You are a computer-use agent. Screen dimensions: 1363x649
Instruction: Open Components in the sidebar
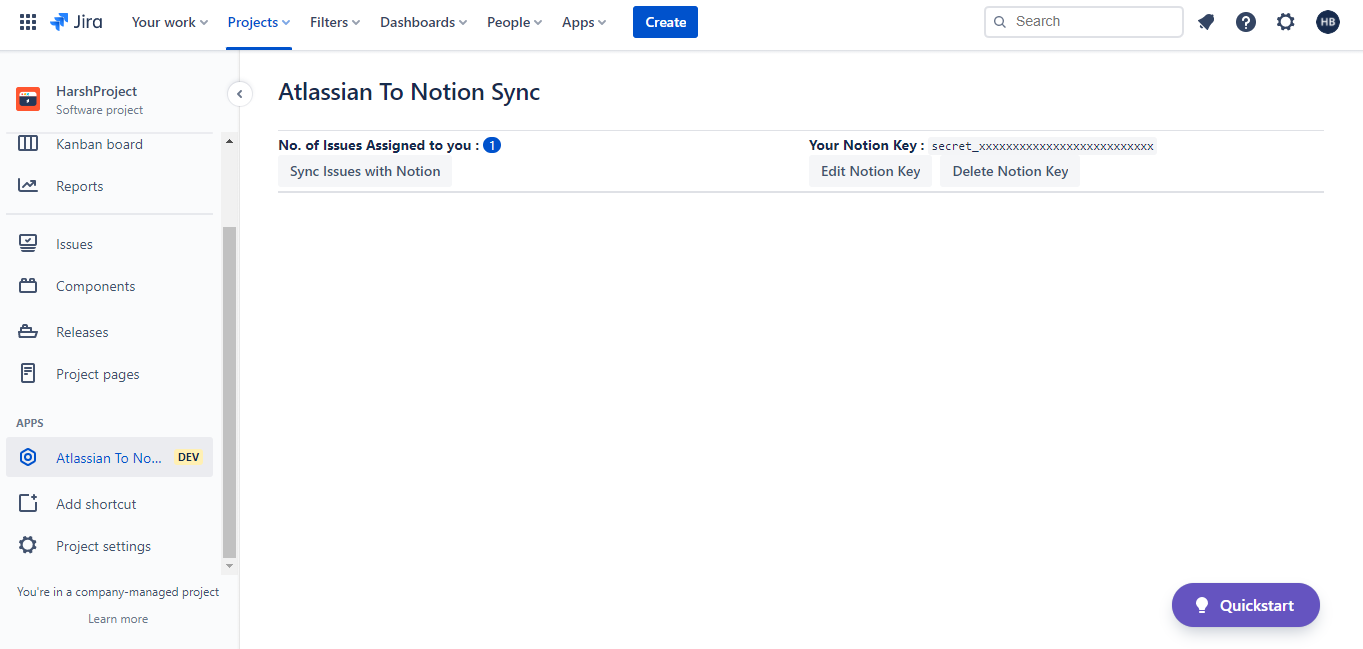[x=110, y=286]
